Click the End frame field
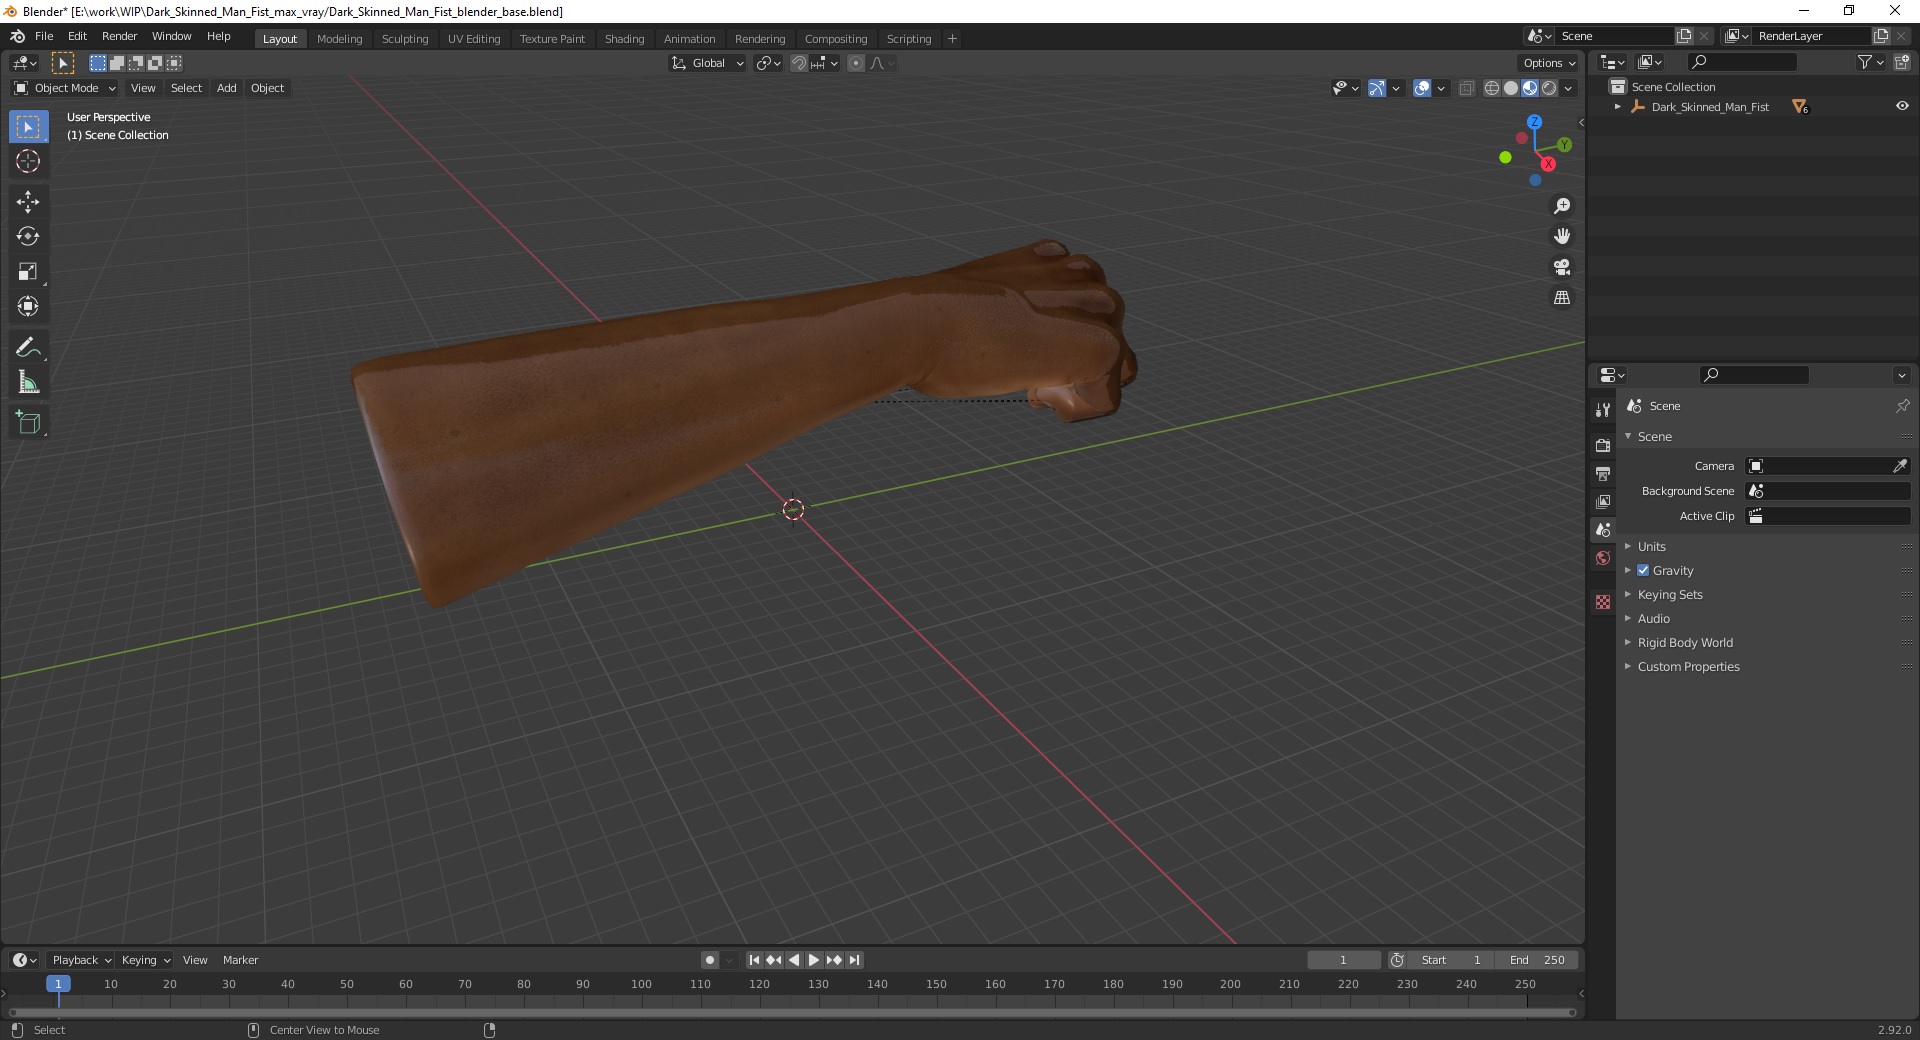1920x1040 pixels. tap(1538, 960)
